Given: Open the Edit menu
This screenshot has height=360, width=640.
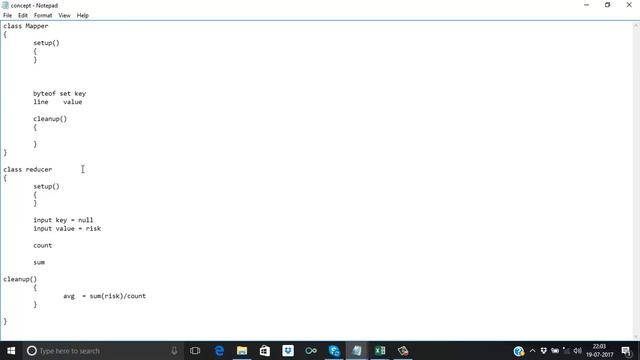Looking at the screenshot, I should tap(23, 16).
